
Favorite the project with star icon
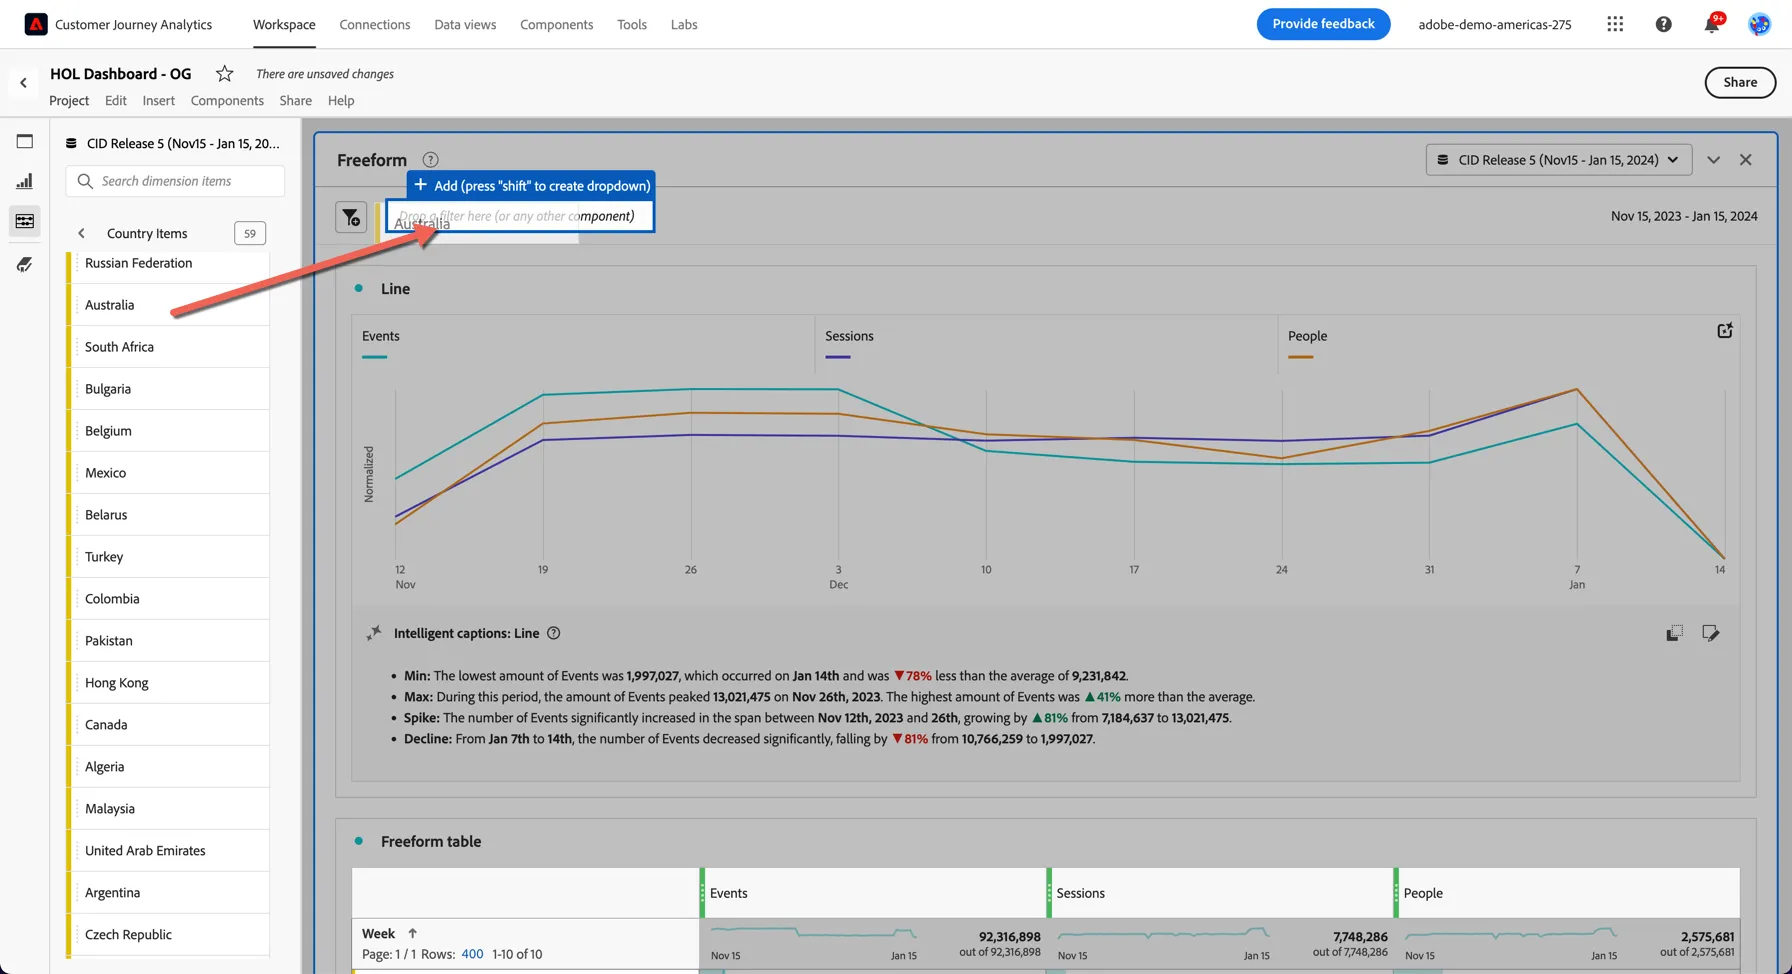coord(225,73)
